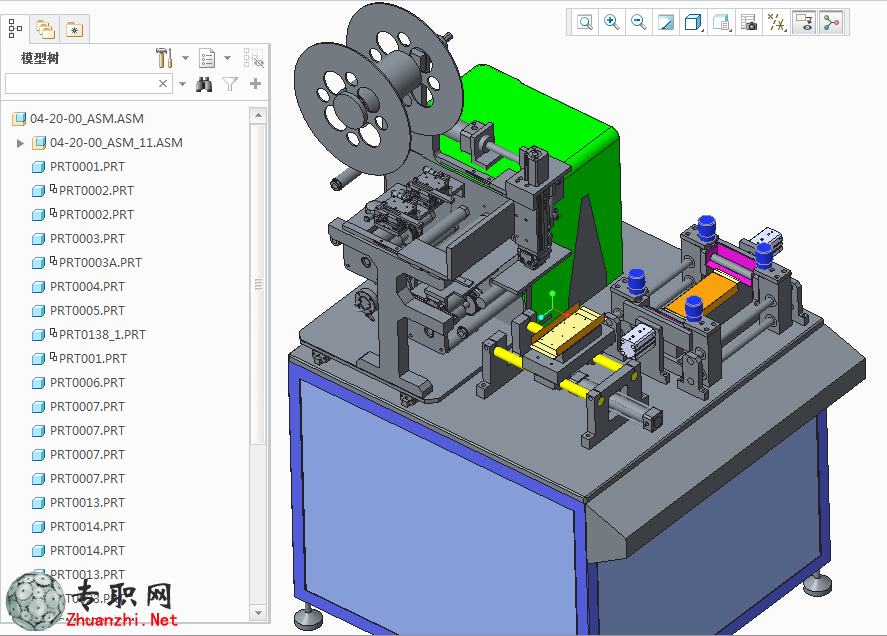This screenshot has height=636, width=887.
Task: Open the binoculars search tool
Action: (x=204, y=84)
